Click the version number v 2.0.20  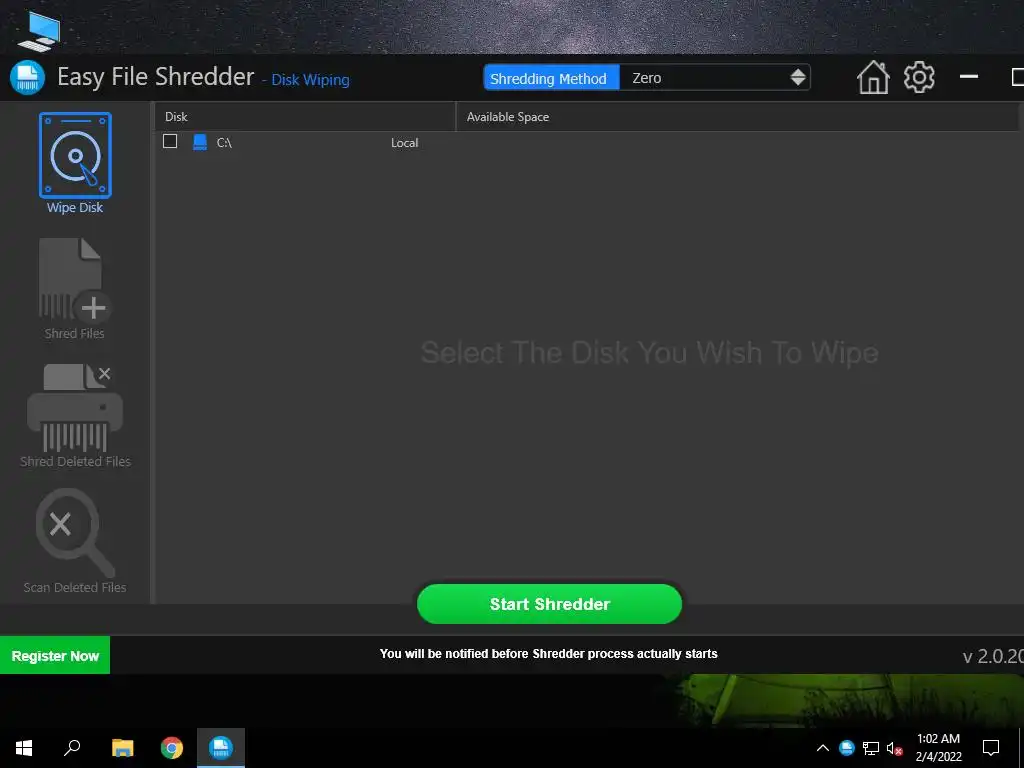pos(993,656)
